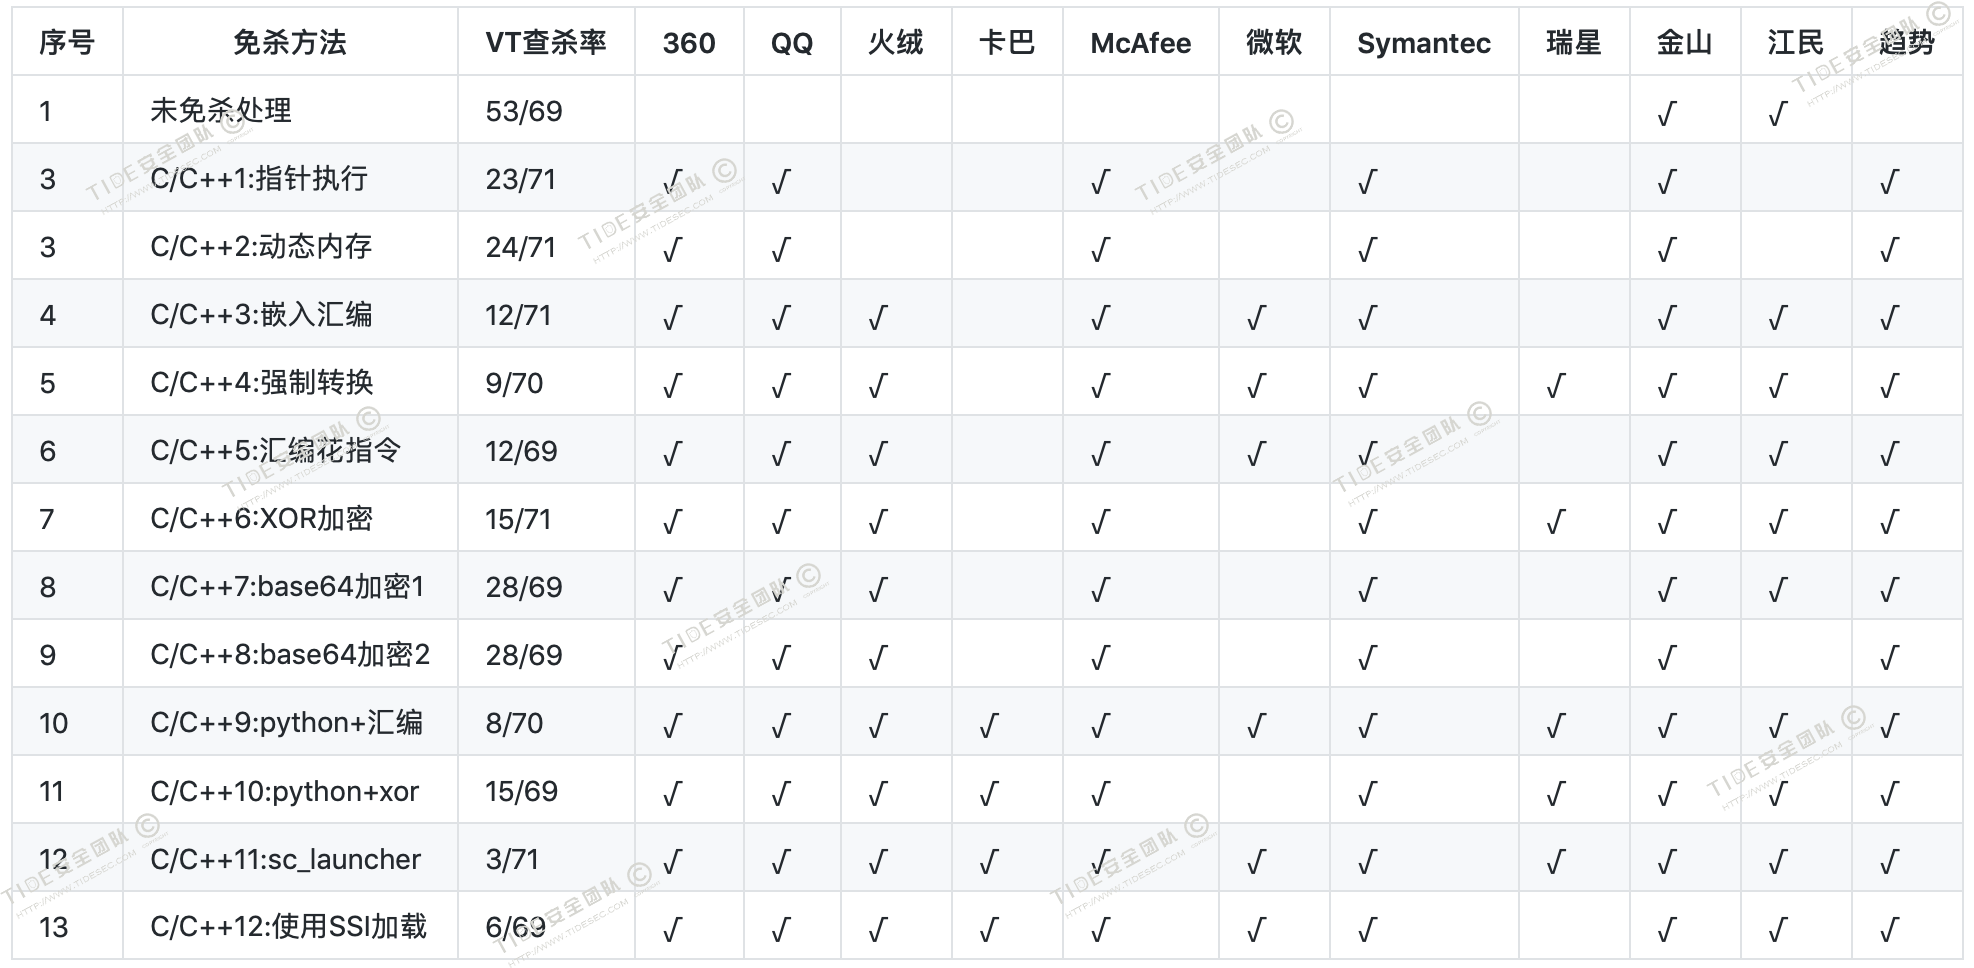Click the 趋势 checkmark in the 指针执行 row
Image resolution: width=1974 pixels, height=968 pixels.
[x=1889, y=182]
